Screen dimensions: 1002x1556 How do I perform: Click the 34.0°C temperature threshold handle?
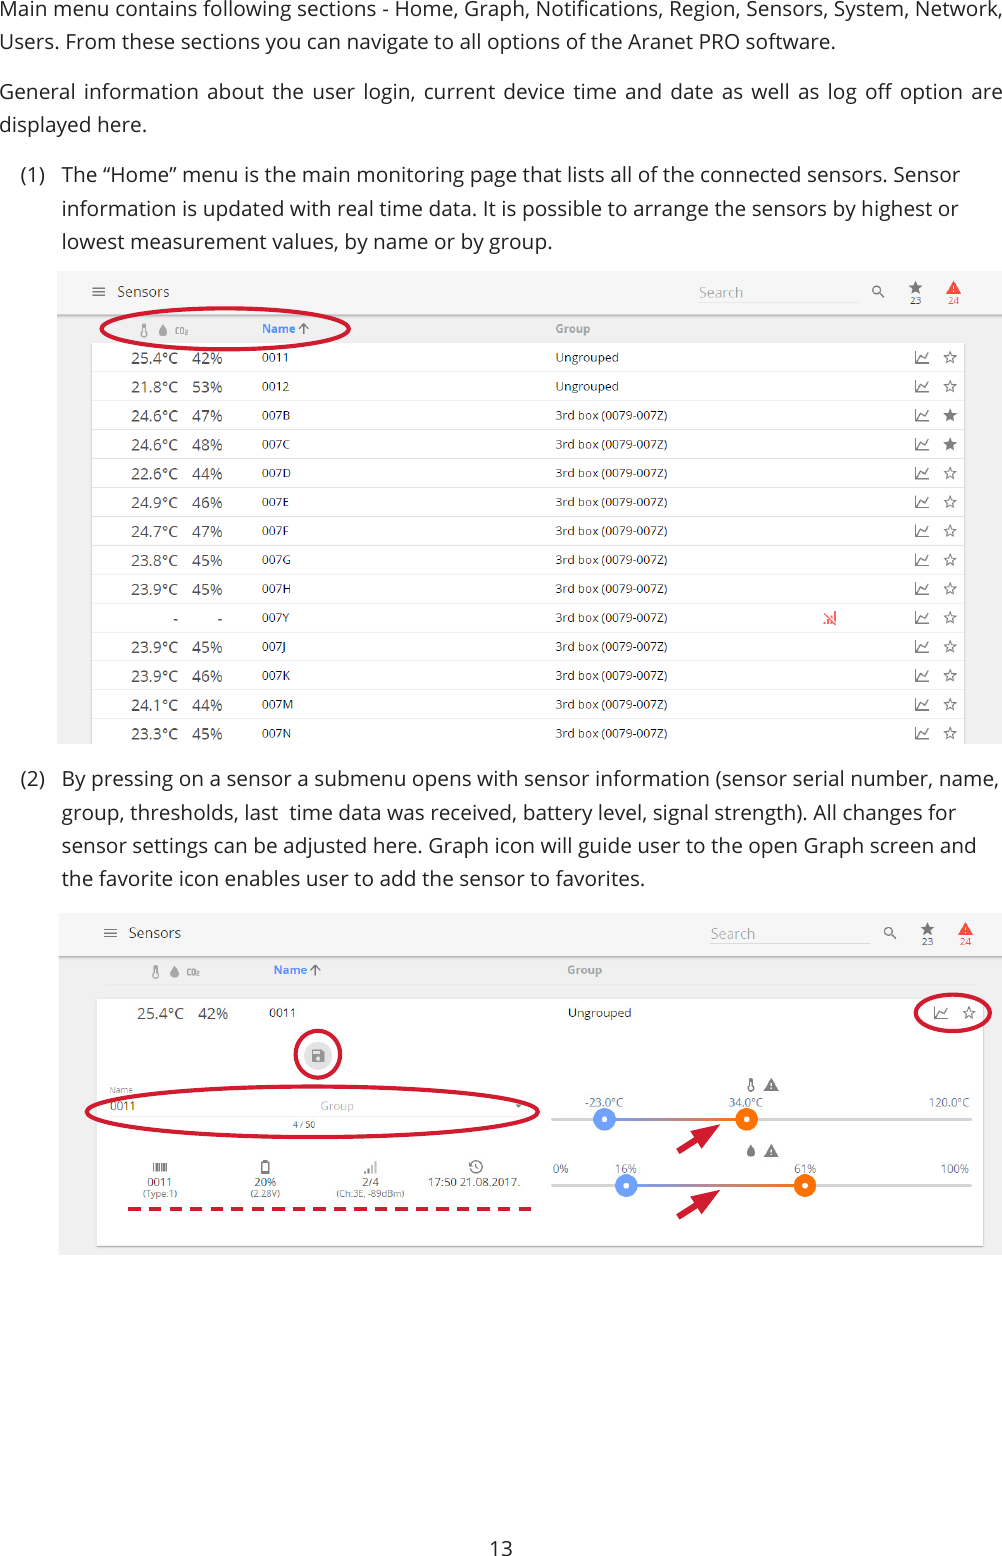746,1119
